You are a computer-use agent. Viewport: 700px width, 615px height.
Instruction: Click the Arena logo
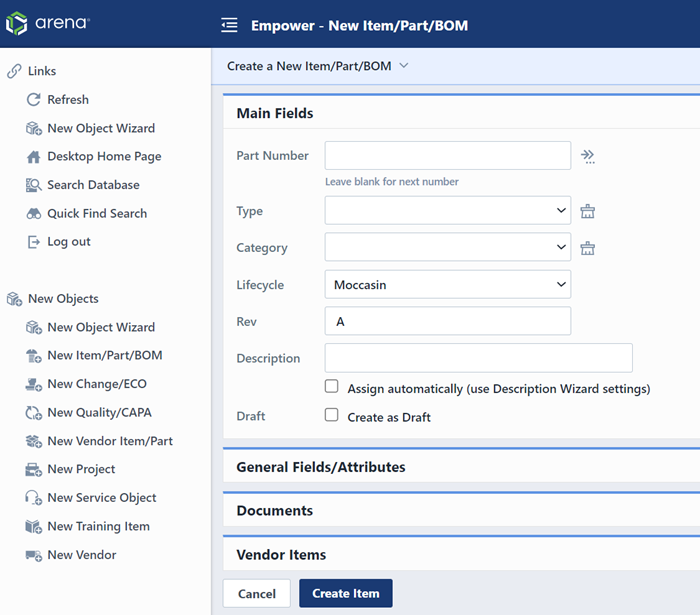click(x=47, y=23)
